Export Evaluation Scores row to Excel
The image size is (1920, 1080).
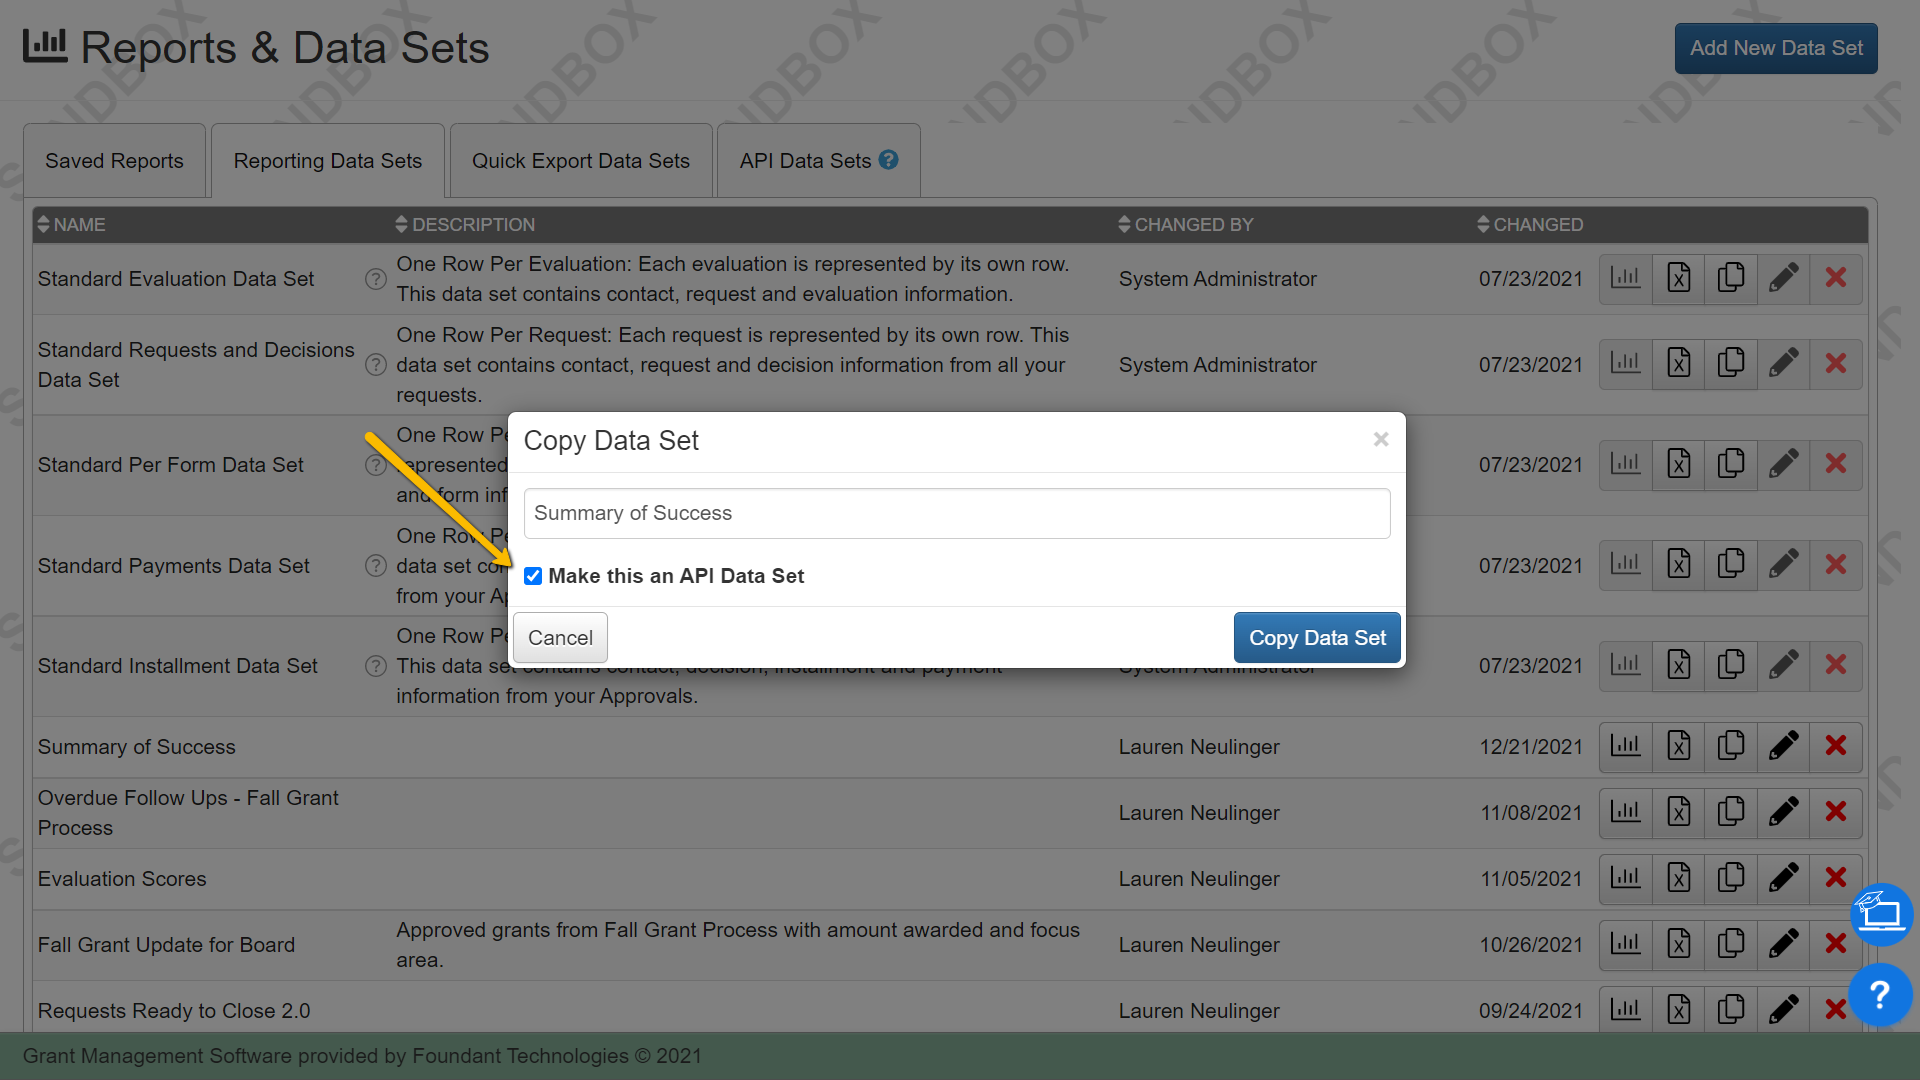point(1678,878)
